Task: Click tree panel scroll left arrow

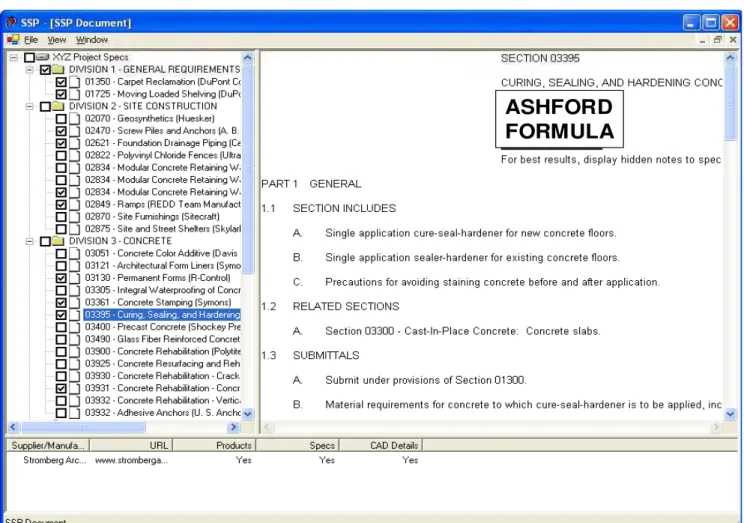Action: 13,427
